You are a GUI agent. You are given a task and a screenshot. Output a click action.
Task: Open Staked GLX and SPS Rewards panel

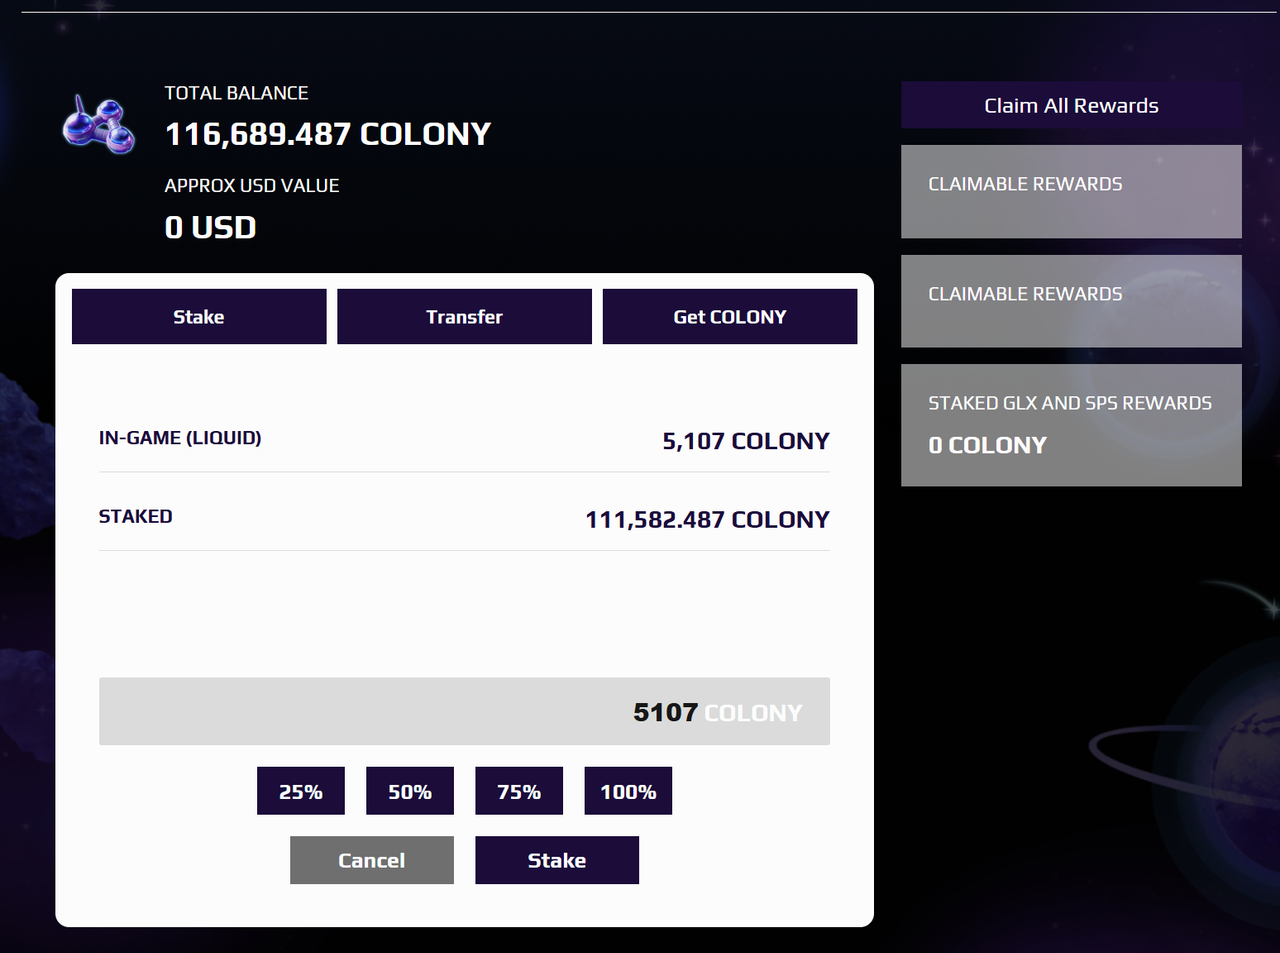pos(1071,425)
